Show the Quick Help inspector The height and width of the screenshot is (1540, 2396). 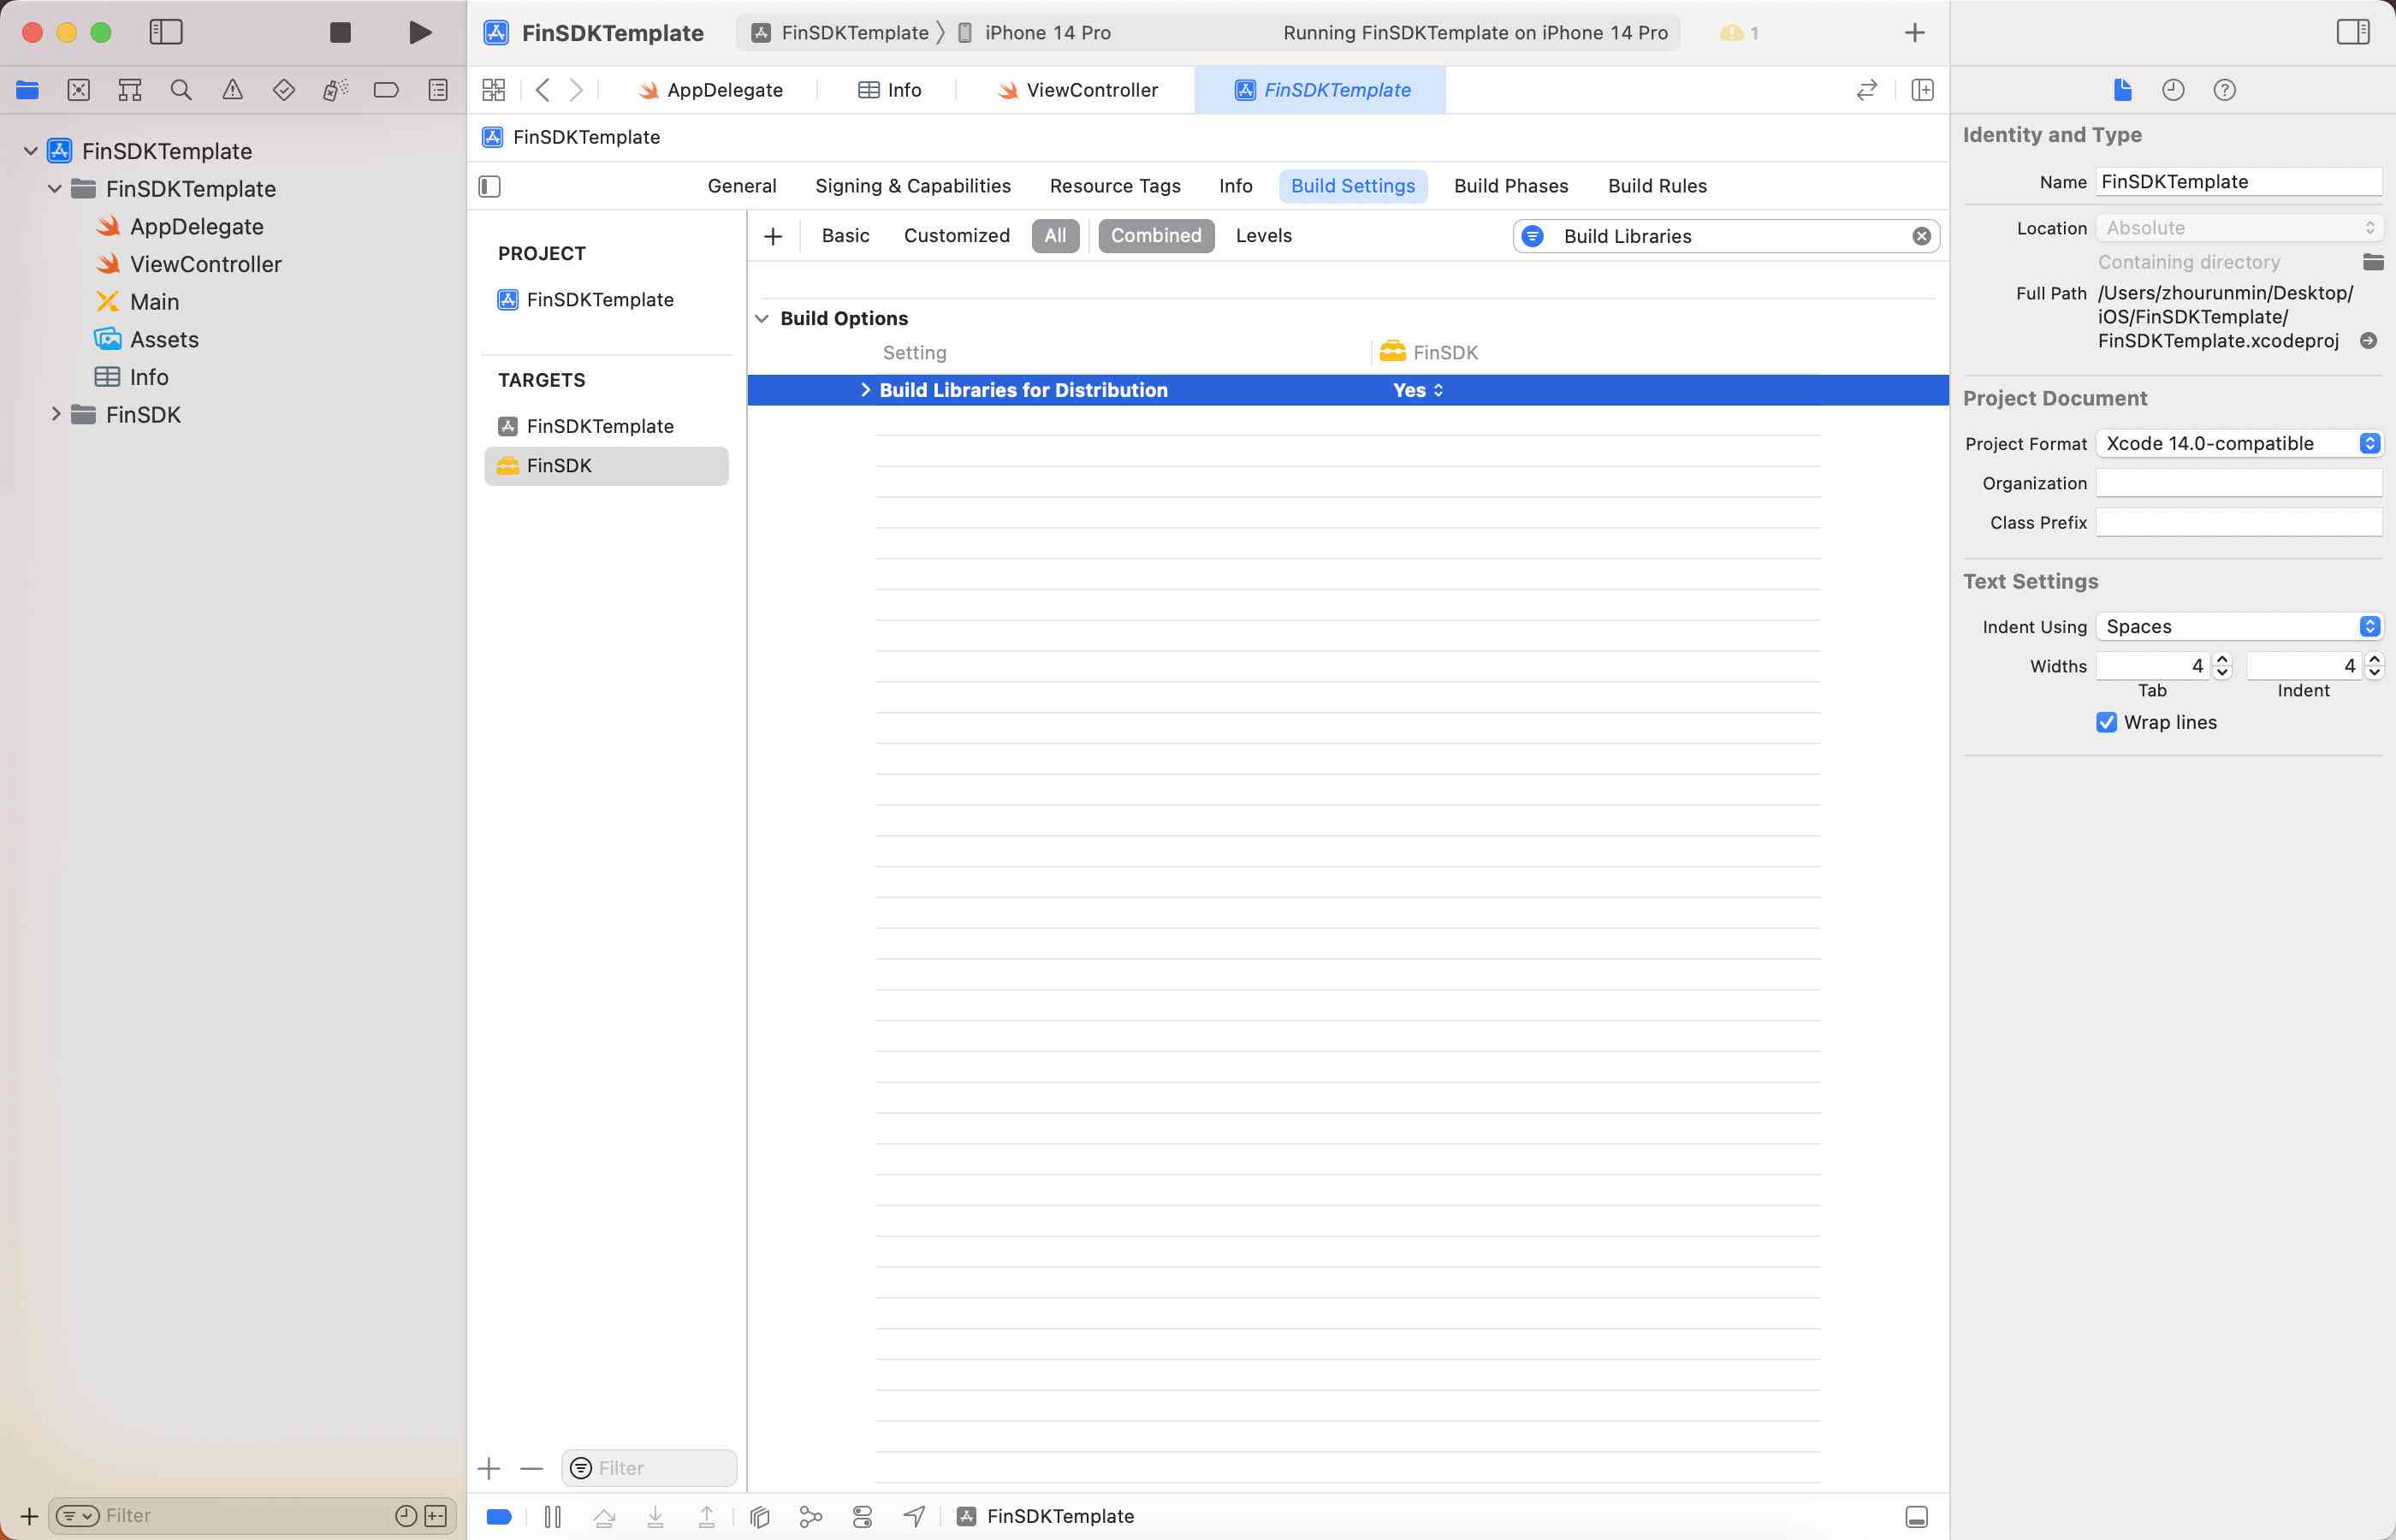click(x=2224, y=90)
